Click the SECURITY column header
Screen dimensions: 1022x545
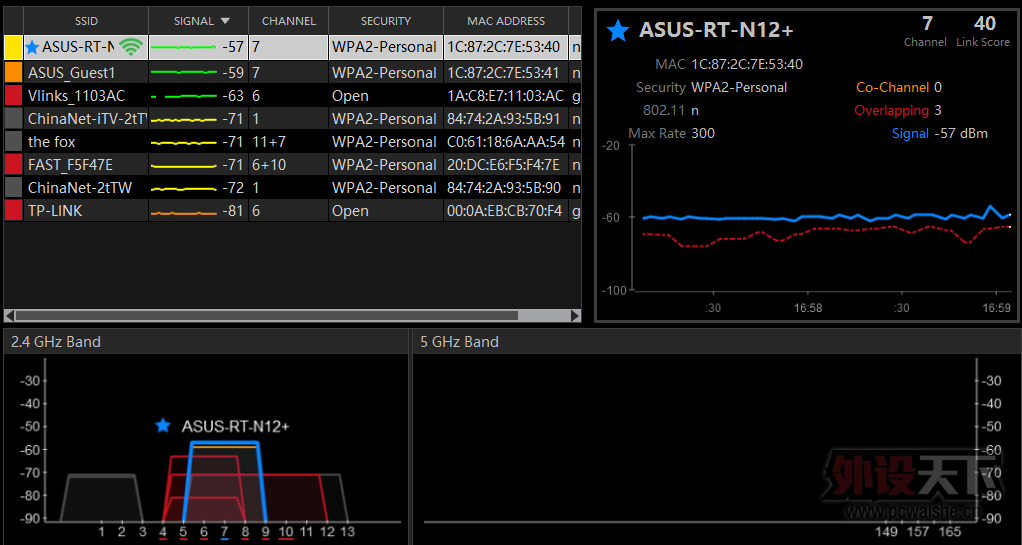pyautogui.click(x=386, y=21)
